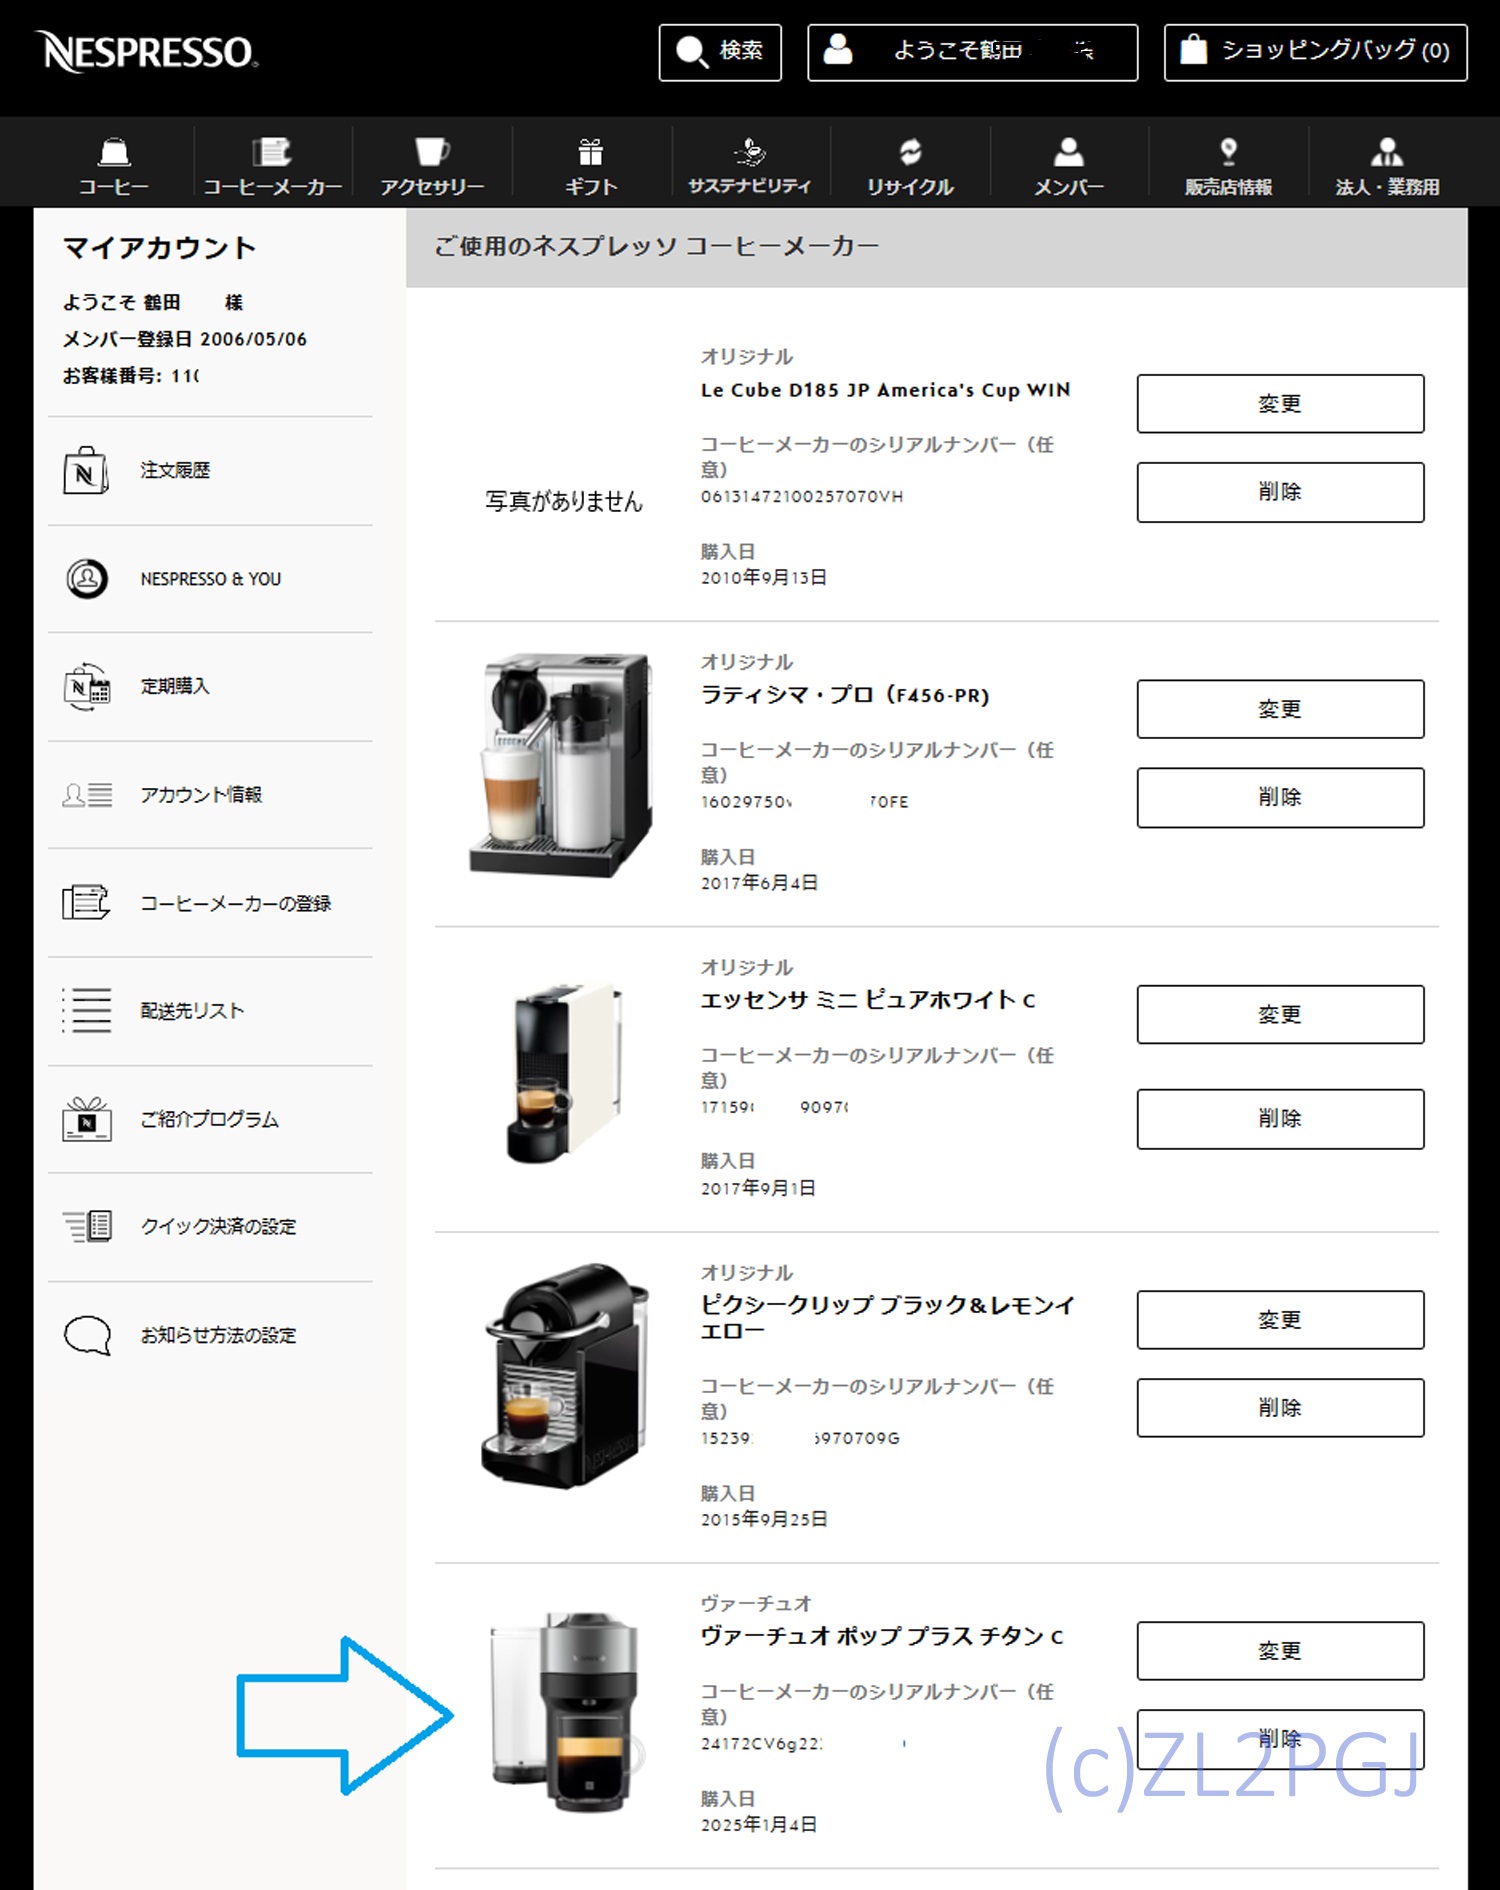Click 変更 for ヴァーチュオ ポップ プラス

[x=1280, y=1651]
